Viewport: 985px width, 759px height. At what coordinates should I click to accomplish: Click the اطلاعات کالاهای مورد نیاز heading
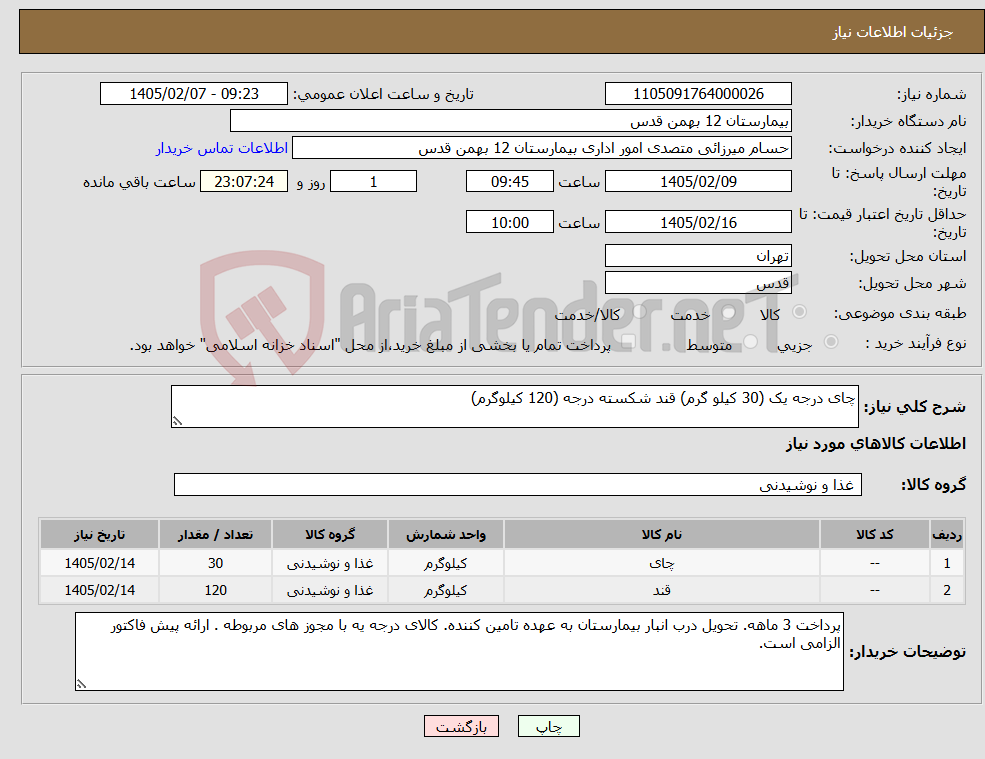coord(876,444)
